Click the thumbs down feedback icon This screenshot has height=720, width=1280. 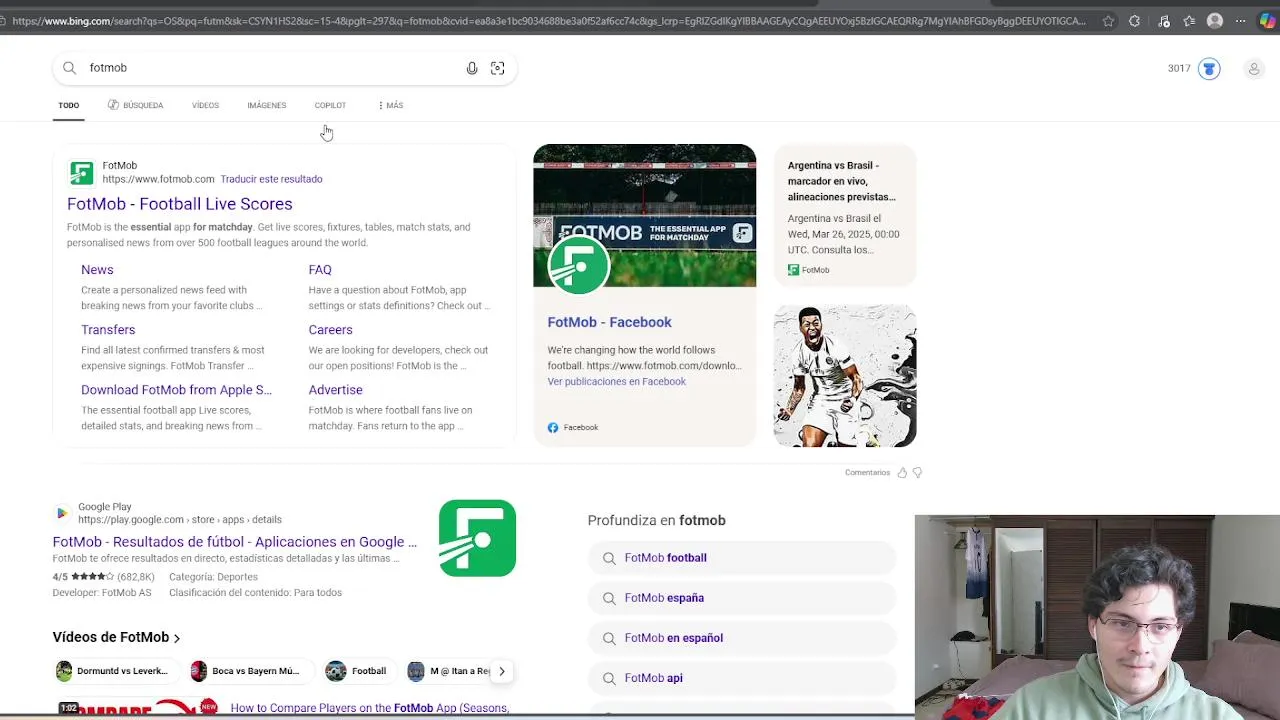(917, 473)
